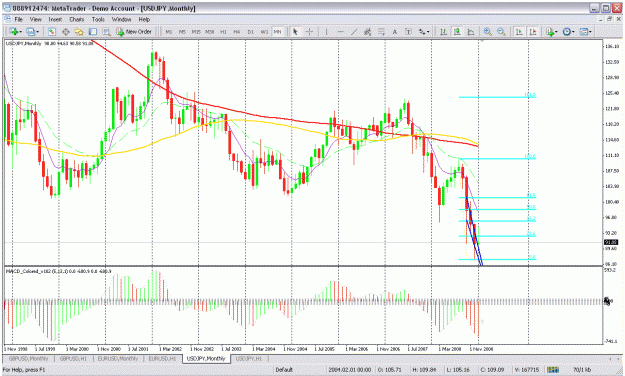The height and width of the screenshot is (376, 625).
Task: Pick the Fibonacci retracement tool
Action: point(381,31)
